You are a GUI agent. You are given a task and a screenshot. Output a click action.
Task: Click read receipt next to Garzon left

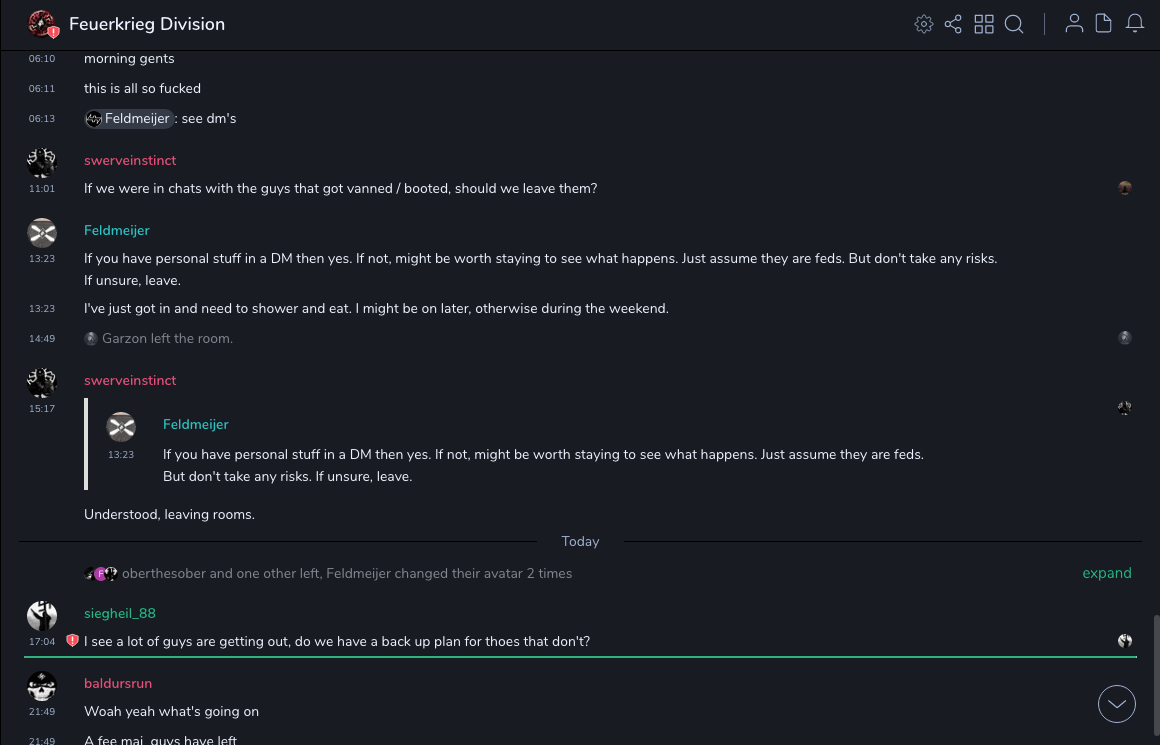coord(1125,338)
